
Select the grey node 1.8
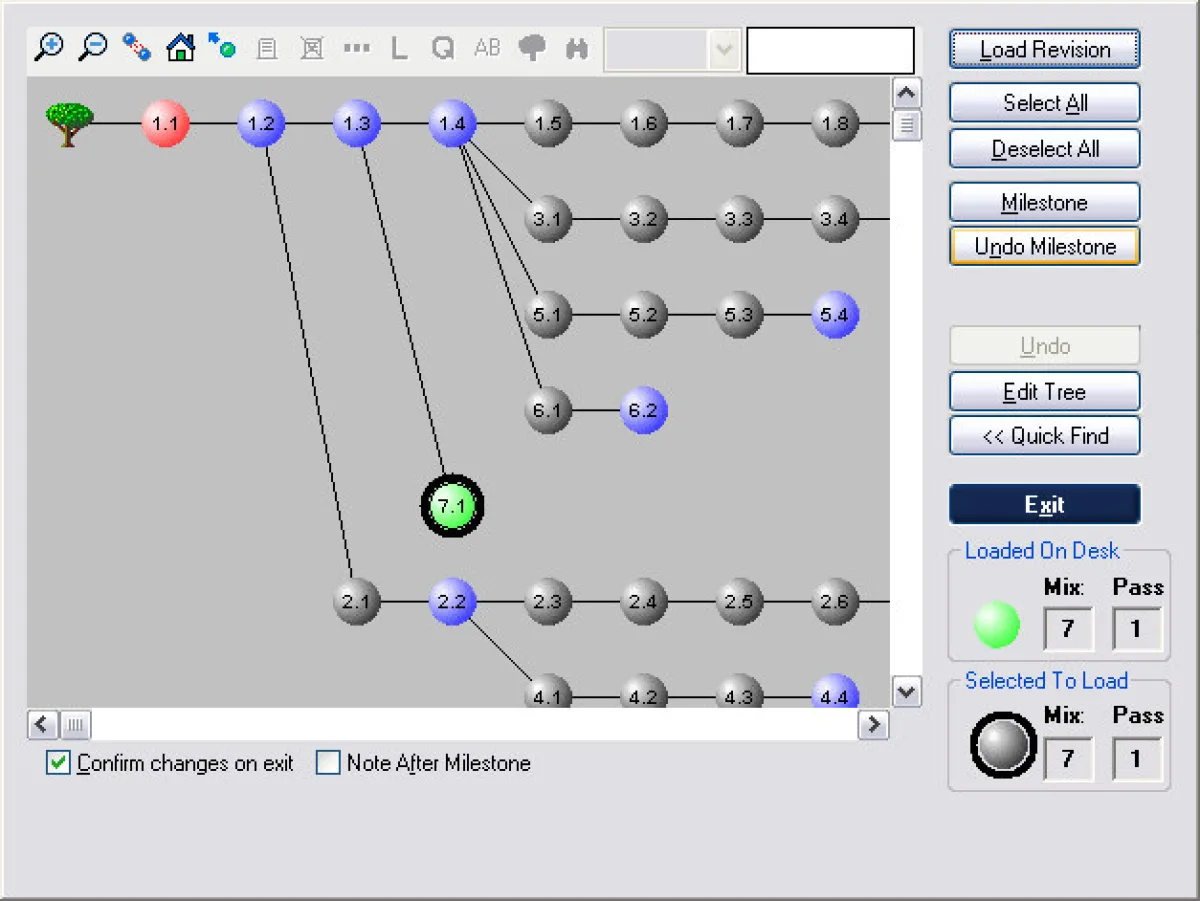(x=835, y=124)
